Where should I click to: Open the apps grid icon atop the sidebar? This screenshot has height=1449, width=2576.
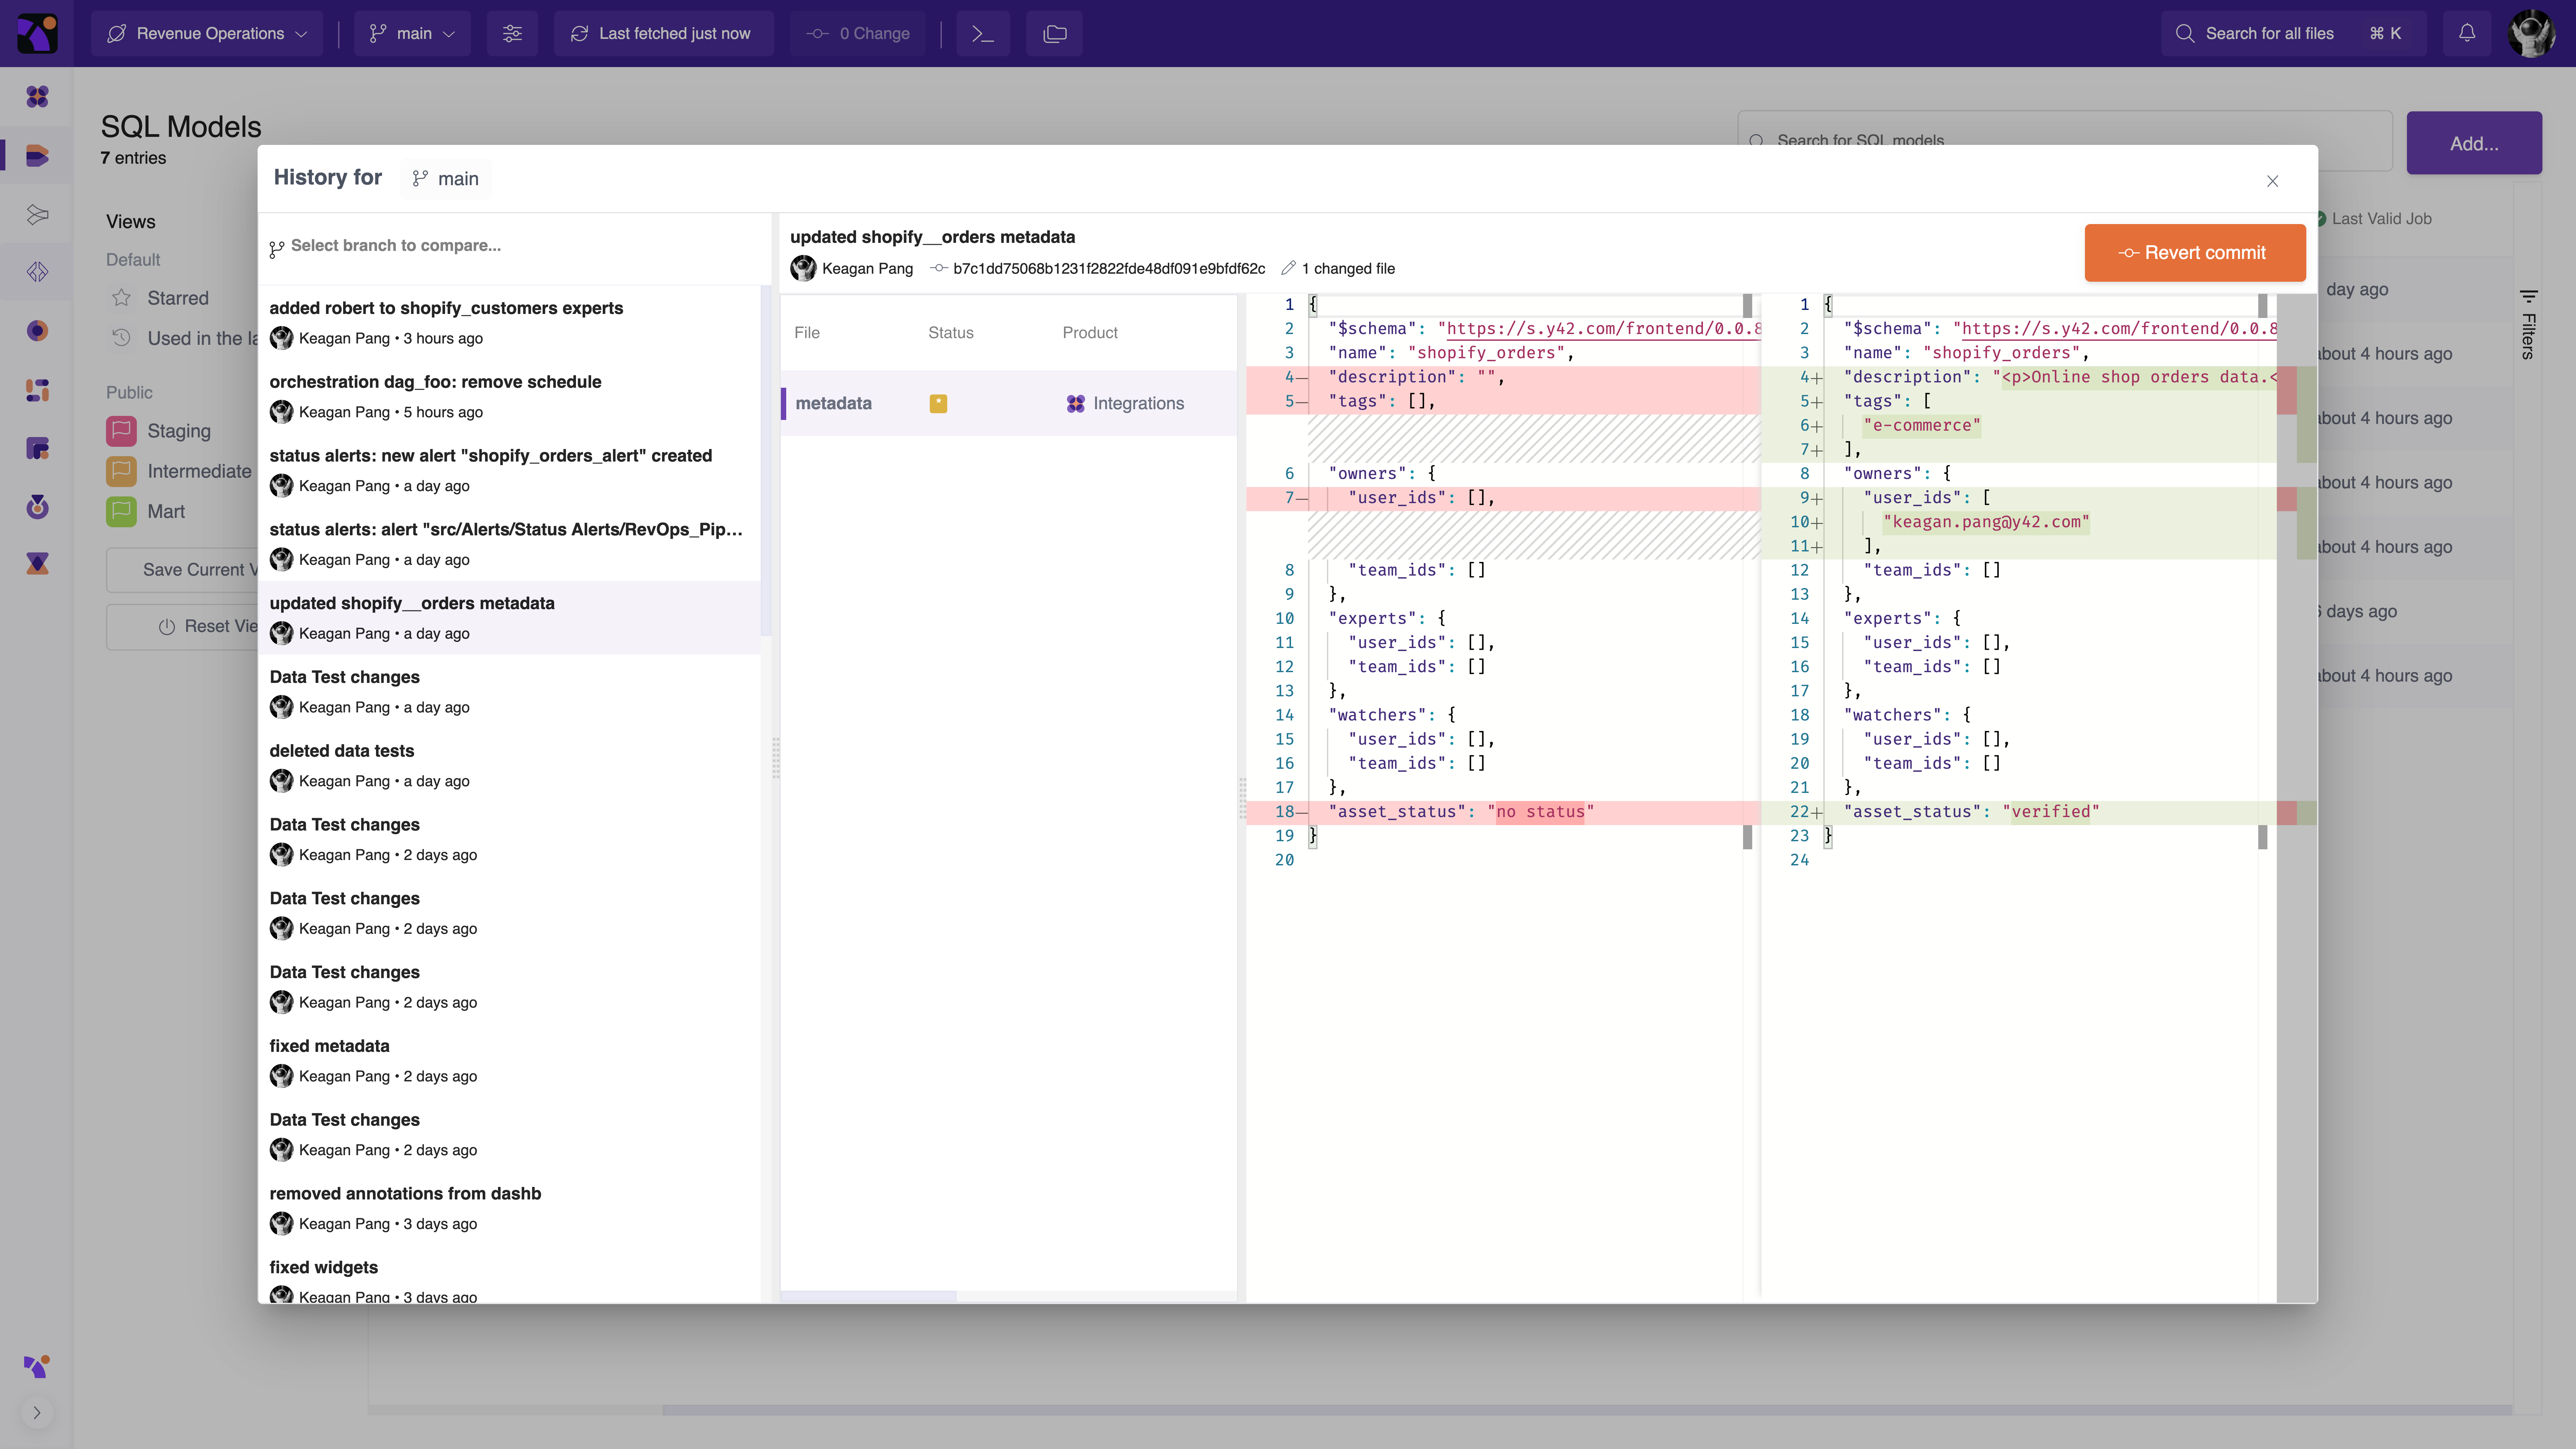(37, 96)
